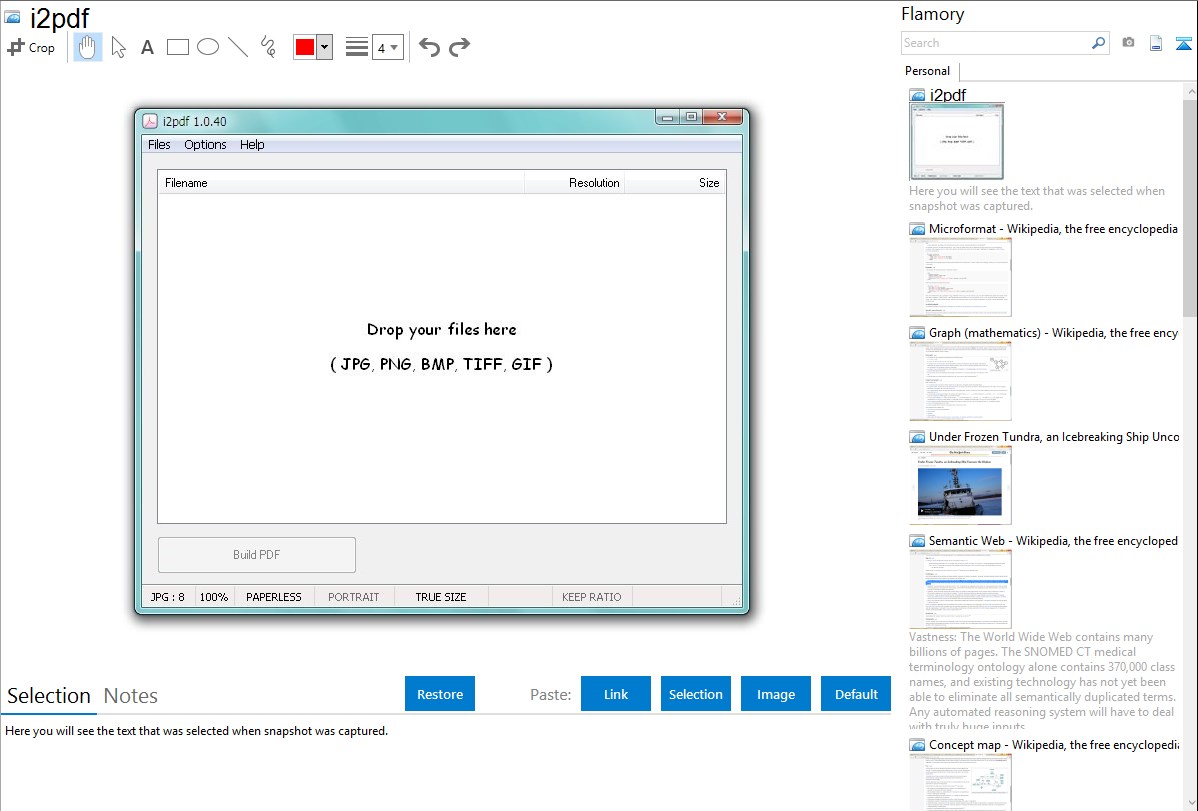
Task: Toggle PORTRAIT in the i2pdf status bar
Action: (x=354, y=597)
